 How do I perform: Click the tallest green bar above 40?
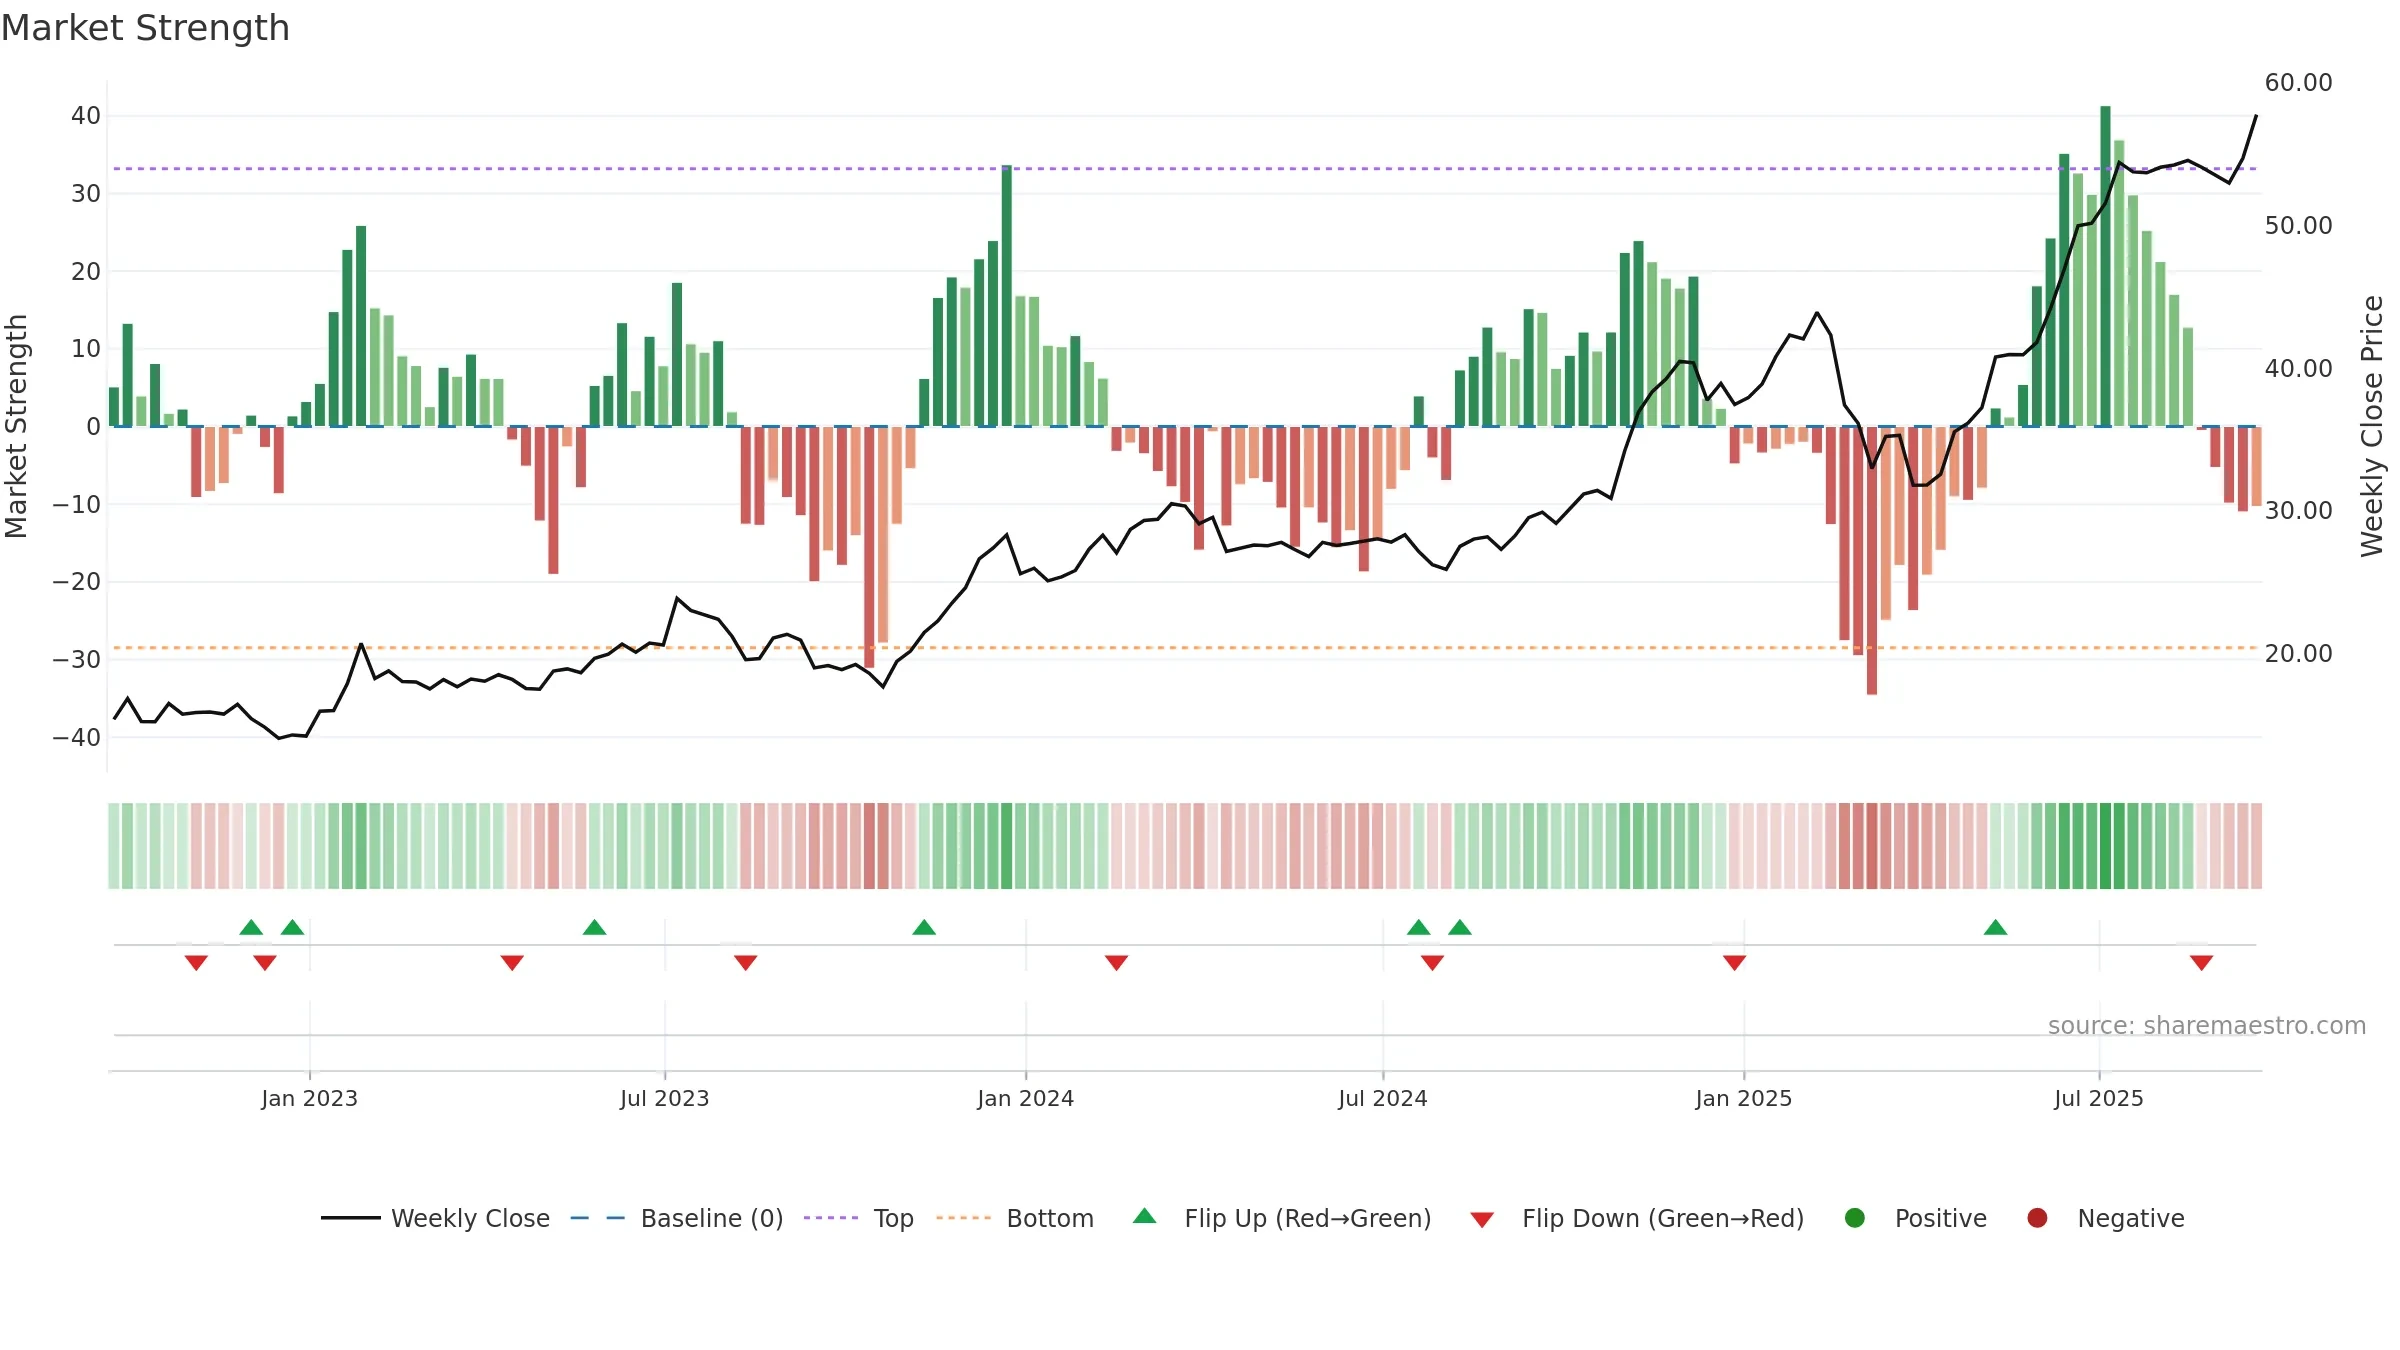point(2106,266)
